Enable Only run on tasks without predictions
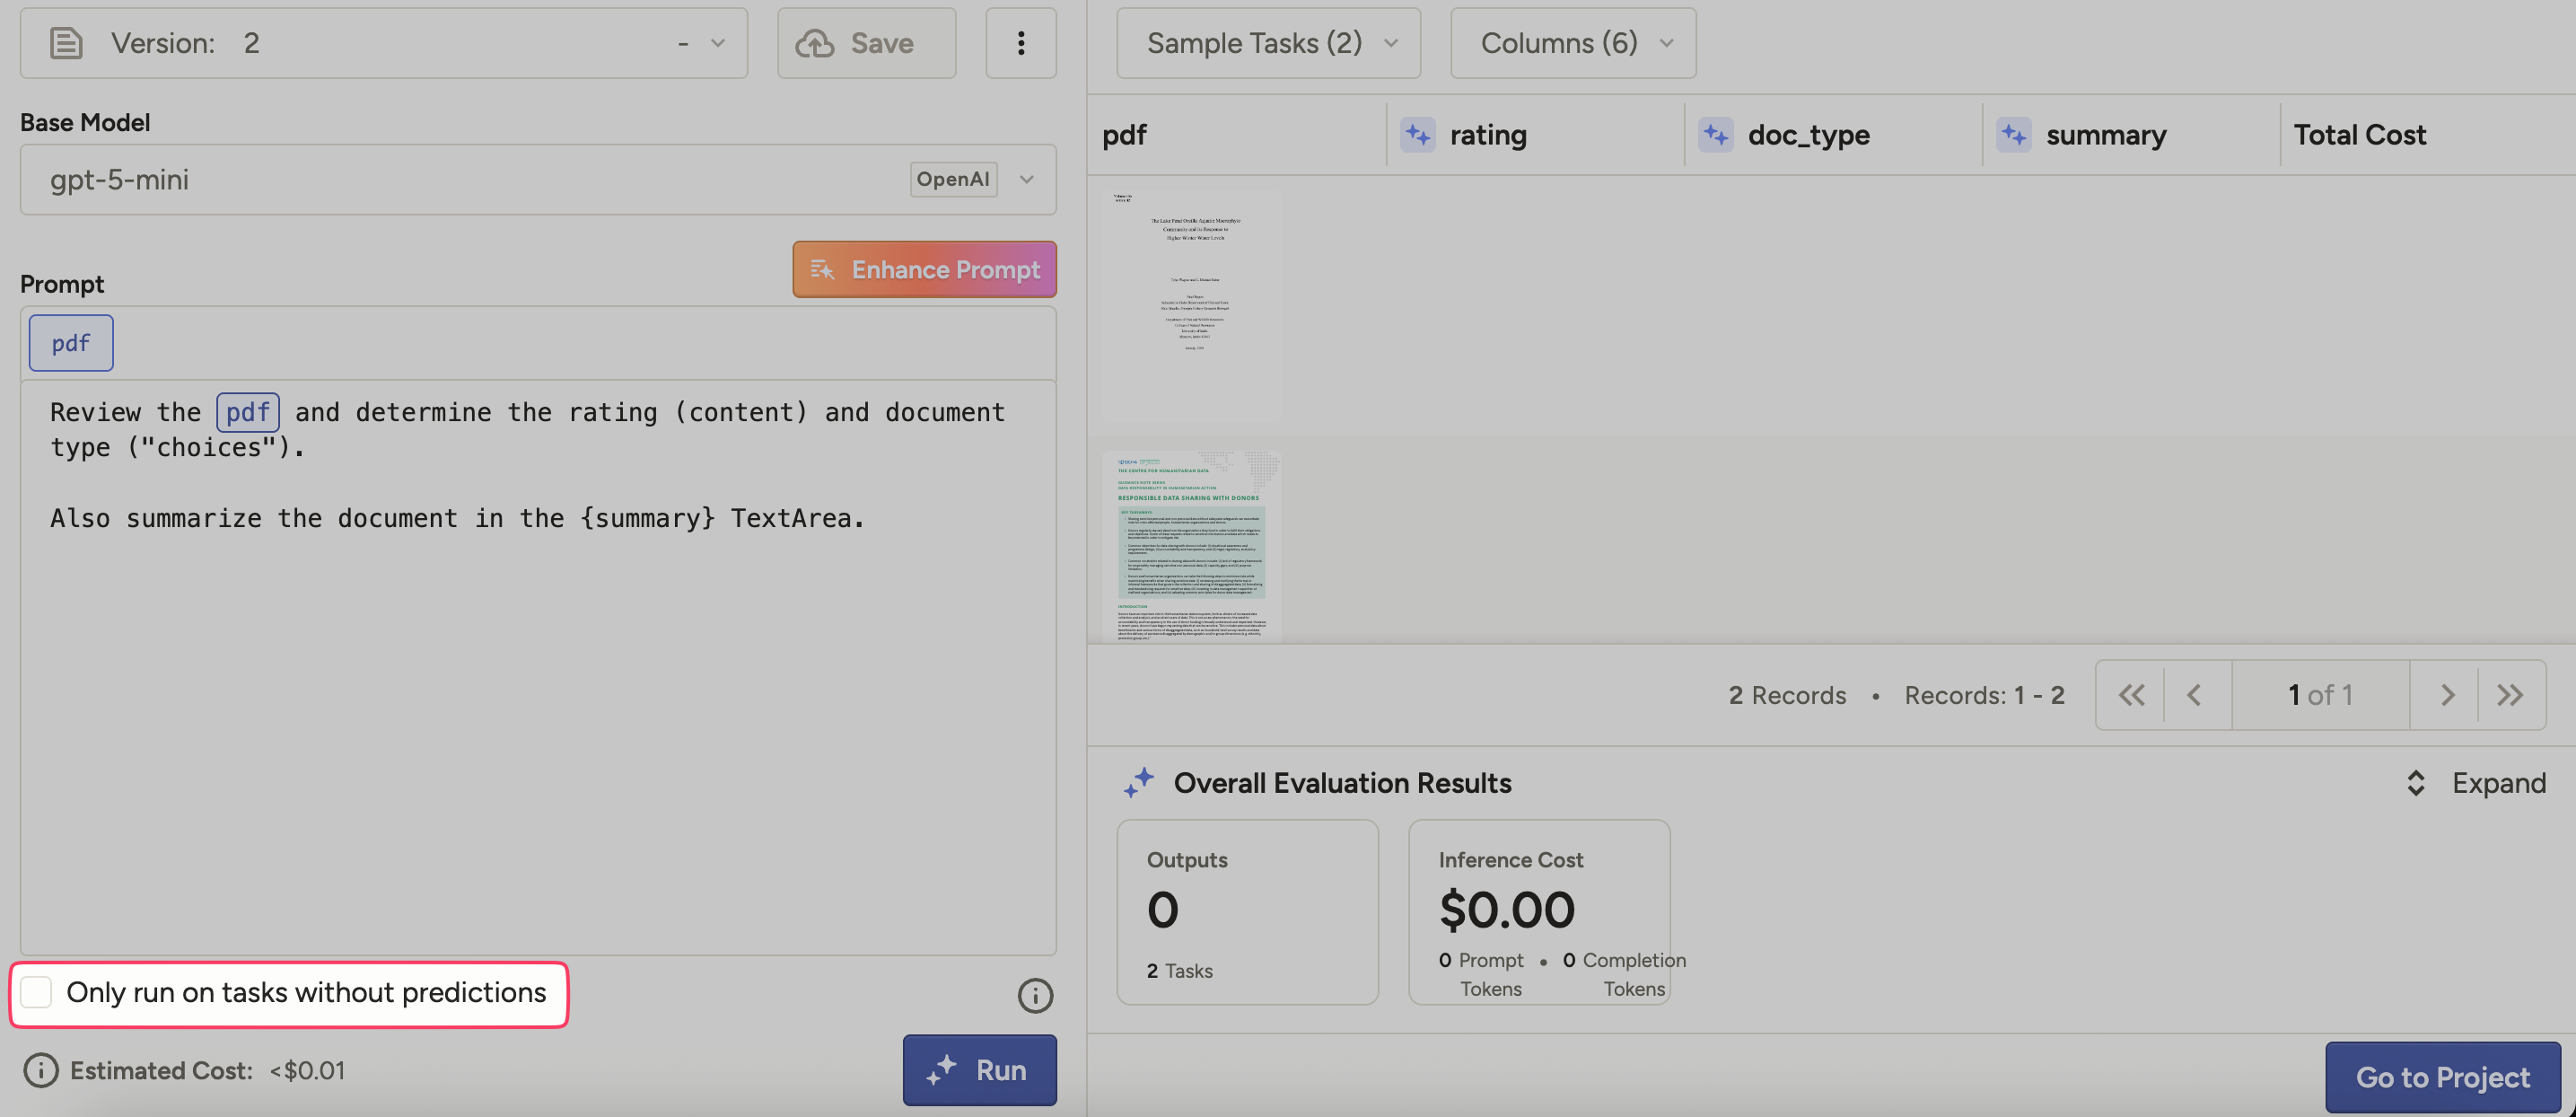 point(37,992)
